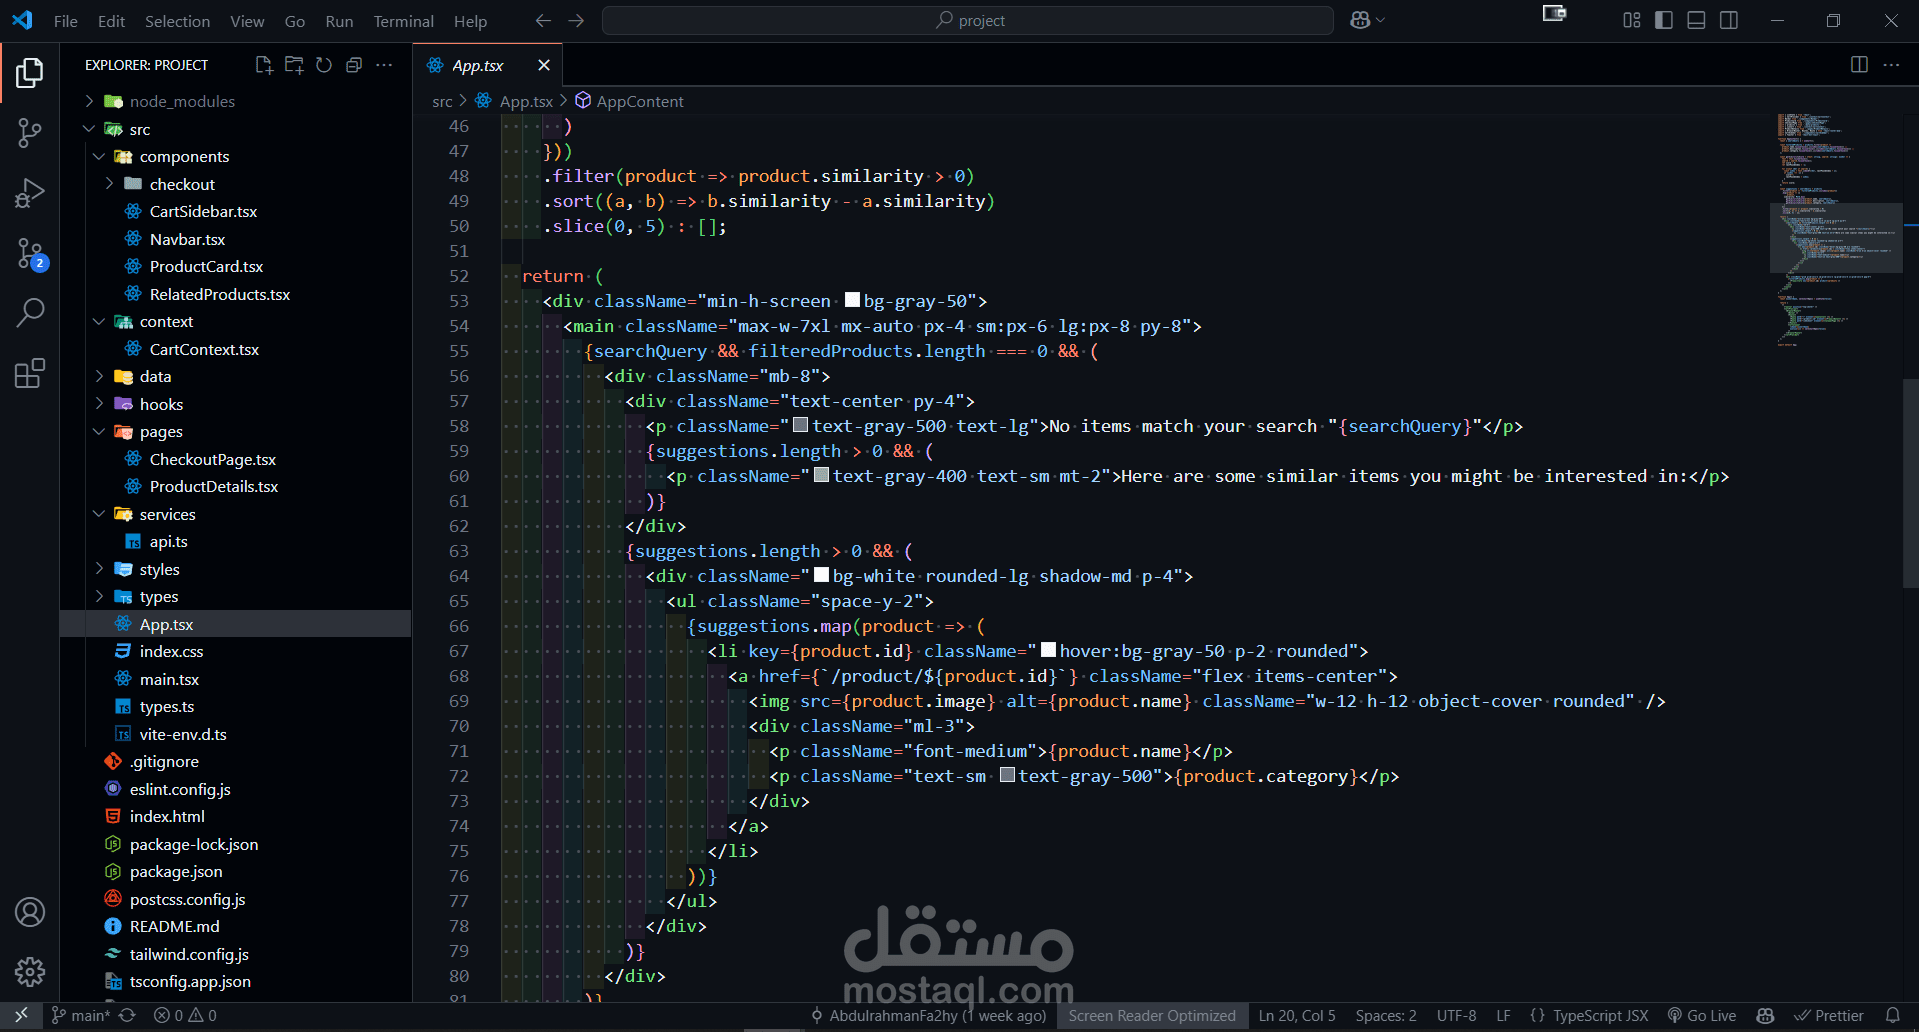Click bg-white color swatch on line 64
Screen dimensions: 1919x1032
(821, 575)
